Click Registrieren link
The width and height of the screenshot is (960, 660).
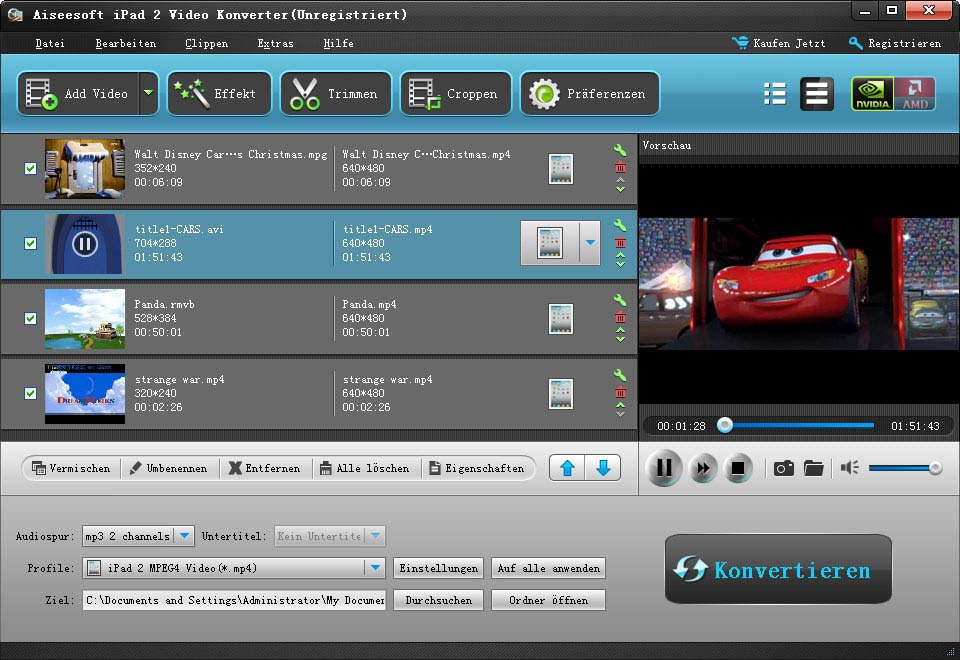[895, 43]
